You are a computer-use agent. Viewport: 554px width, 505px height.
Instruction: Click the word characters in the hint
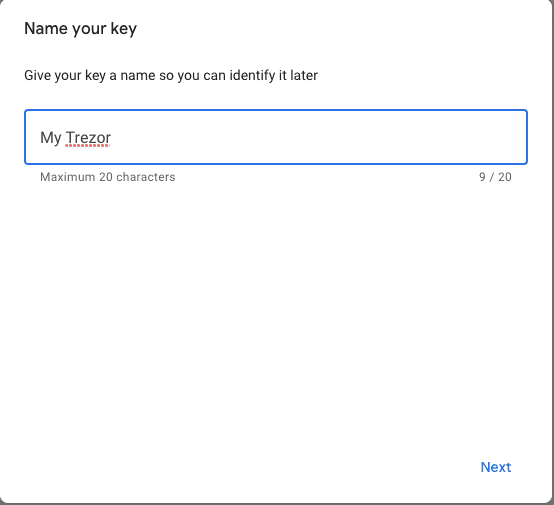pos(146,177)
